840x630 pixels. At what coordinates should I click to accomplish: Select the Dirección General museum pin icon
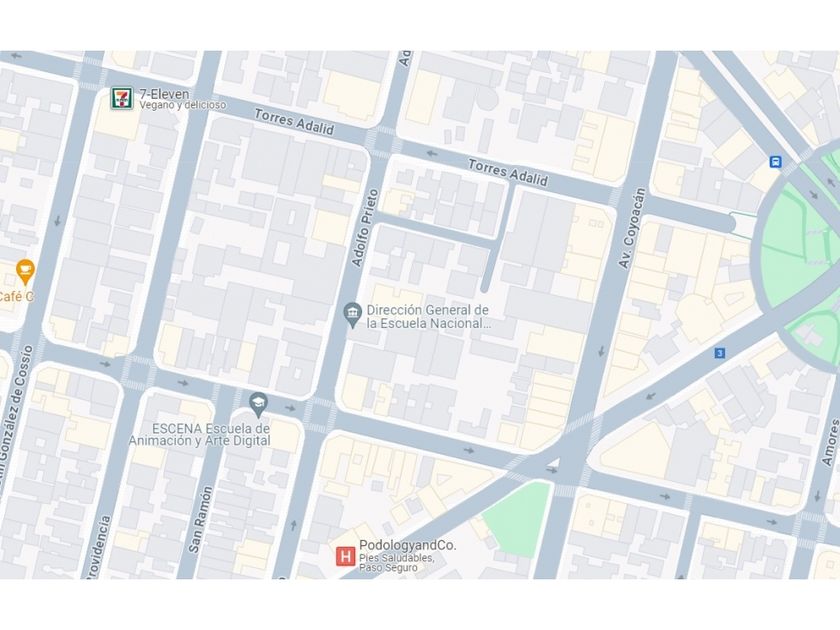click(352, 315)
